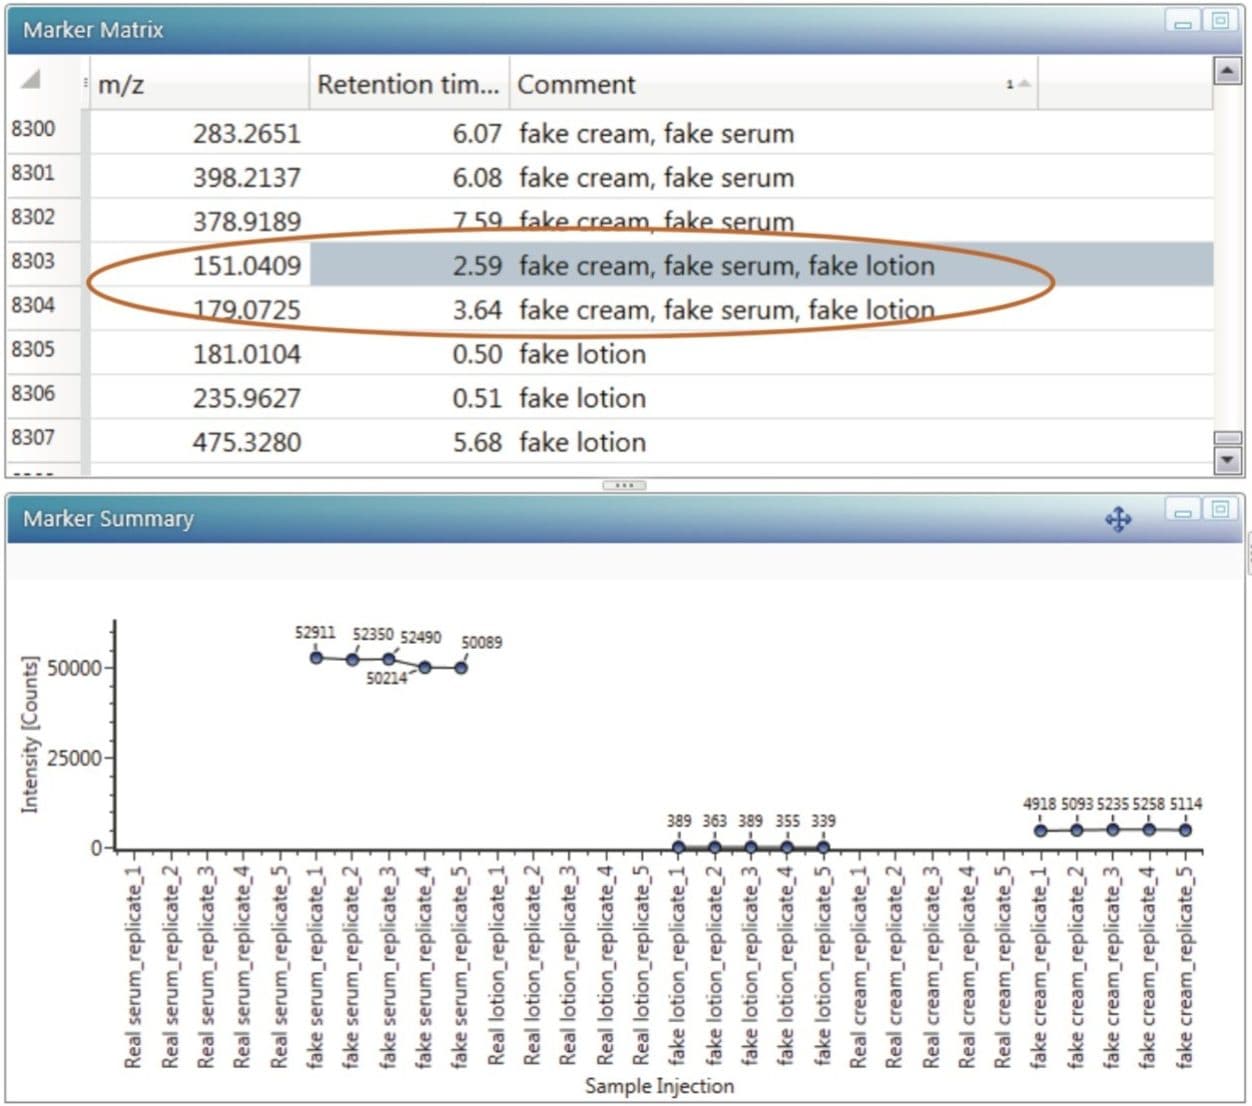This screenshot has height=1106, width=1252.
Task: Maximize the Marker Summary panel
Action: coord(1220,510)
